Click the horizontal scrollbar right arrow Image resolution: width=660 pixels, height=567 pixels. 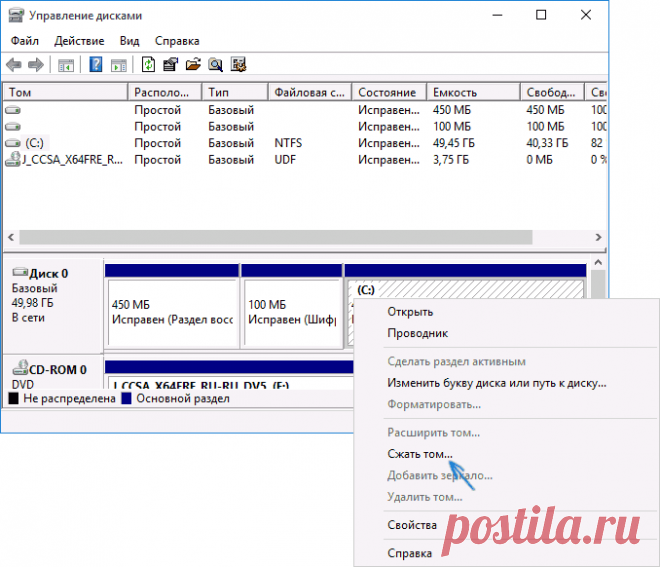[598, 237]
